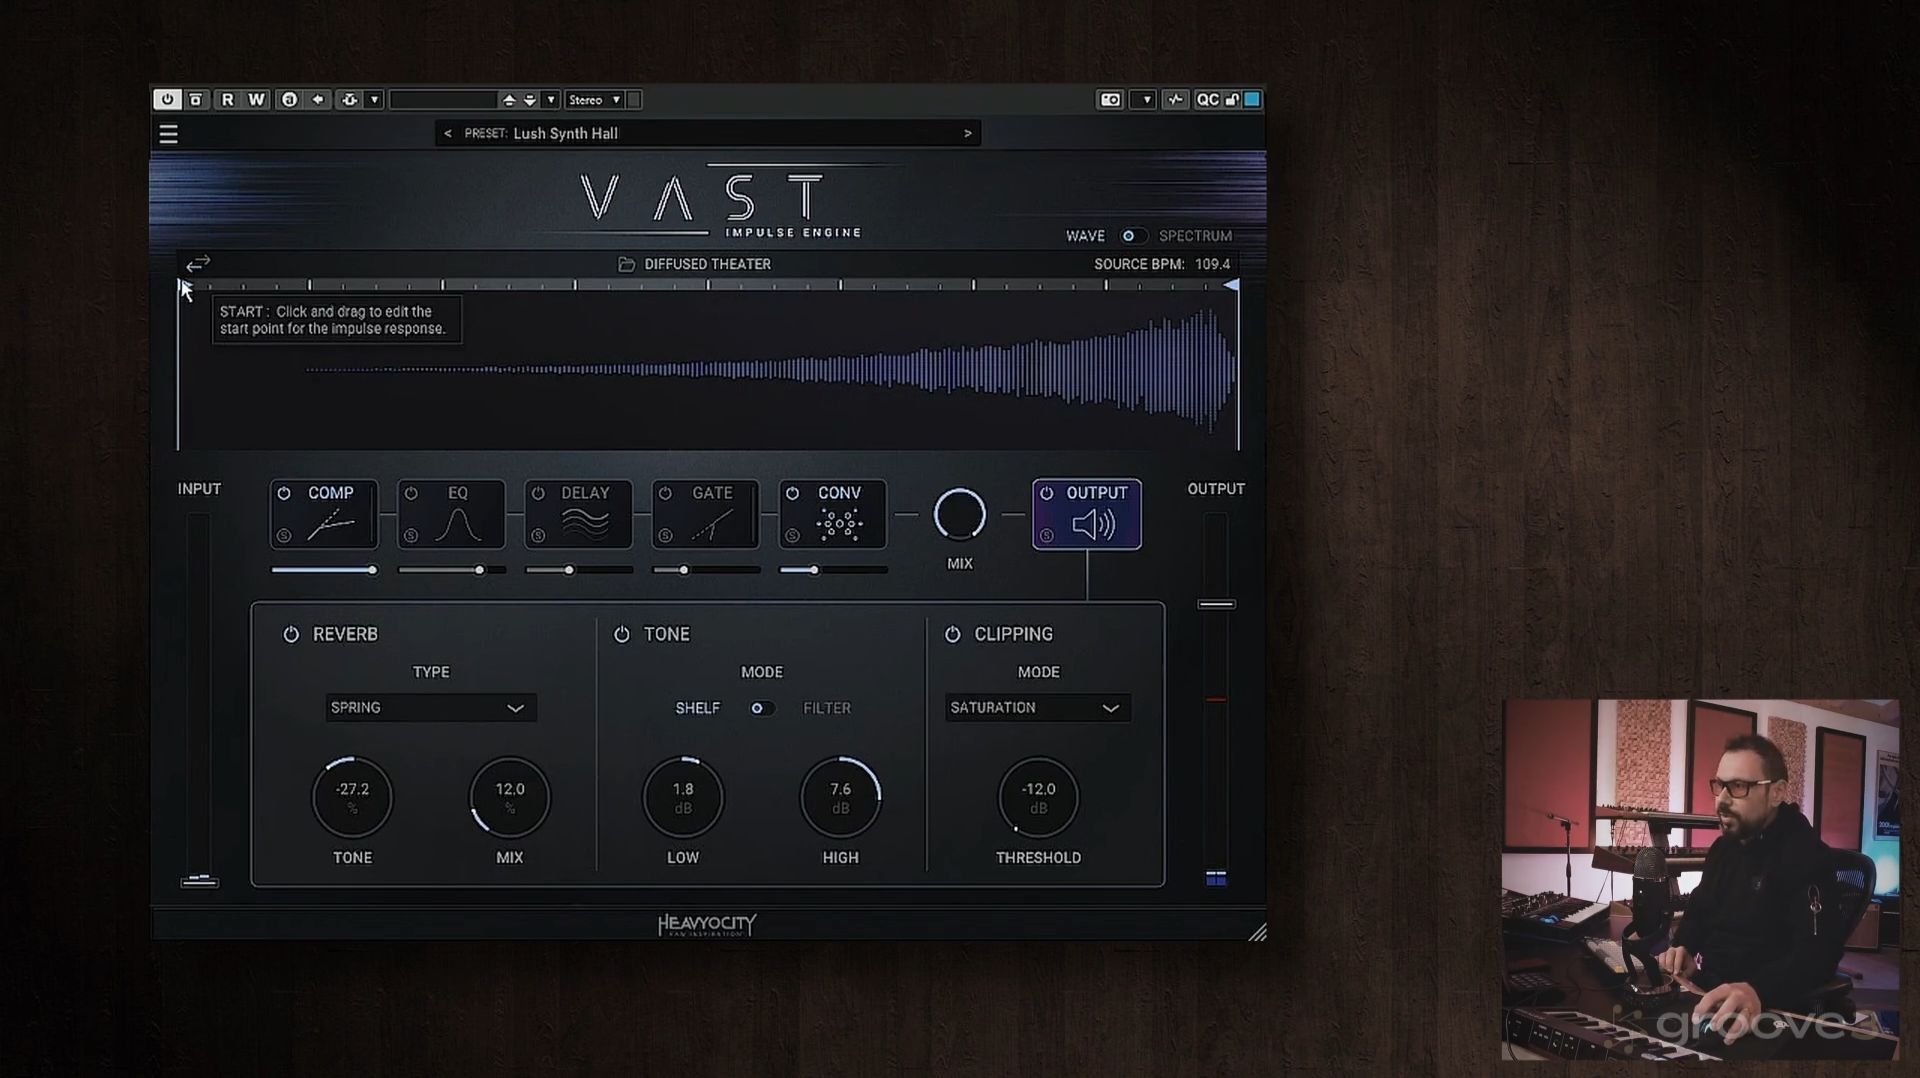
Task: Toggle OUTPUT module power
Action: [x=1046, y=493]
